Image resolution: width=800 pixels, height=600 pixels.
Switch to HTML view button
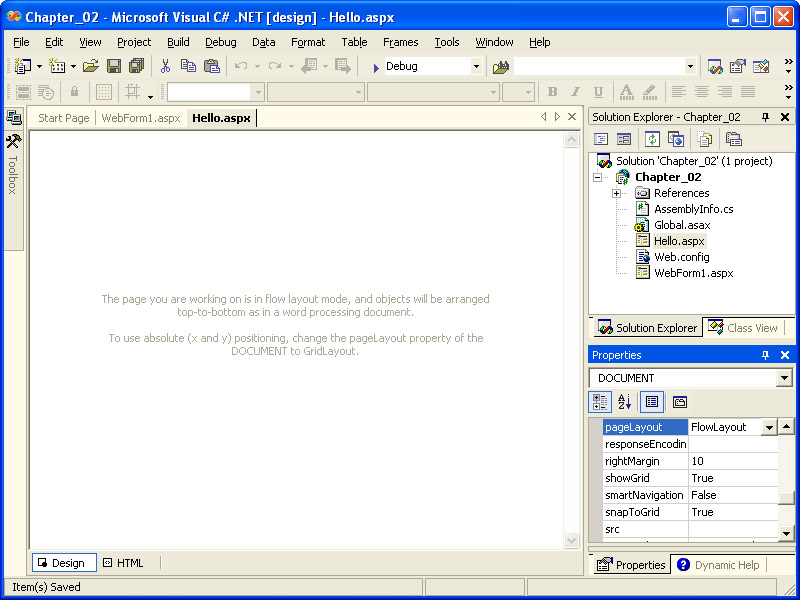click(124, 563)
